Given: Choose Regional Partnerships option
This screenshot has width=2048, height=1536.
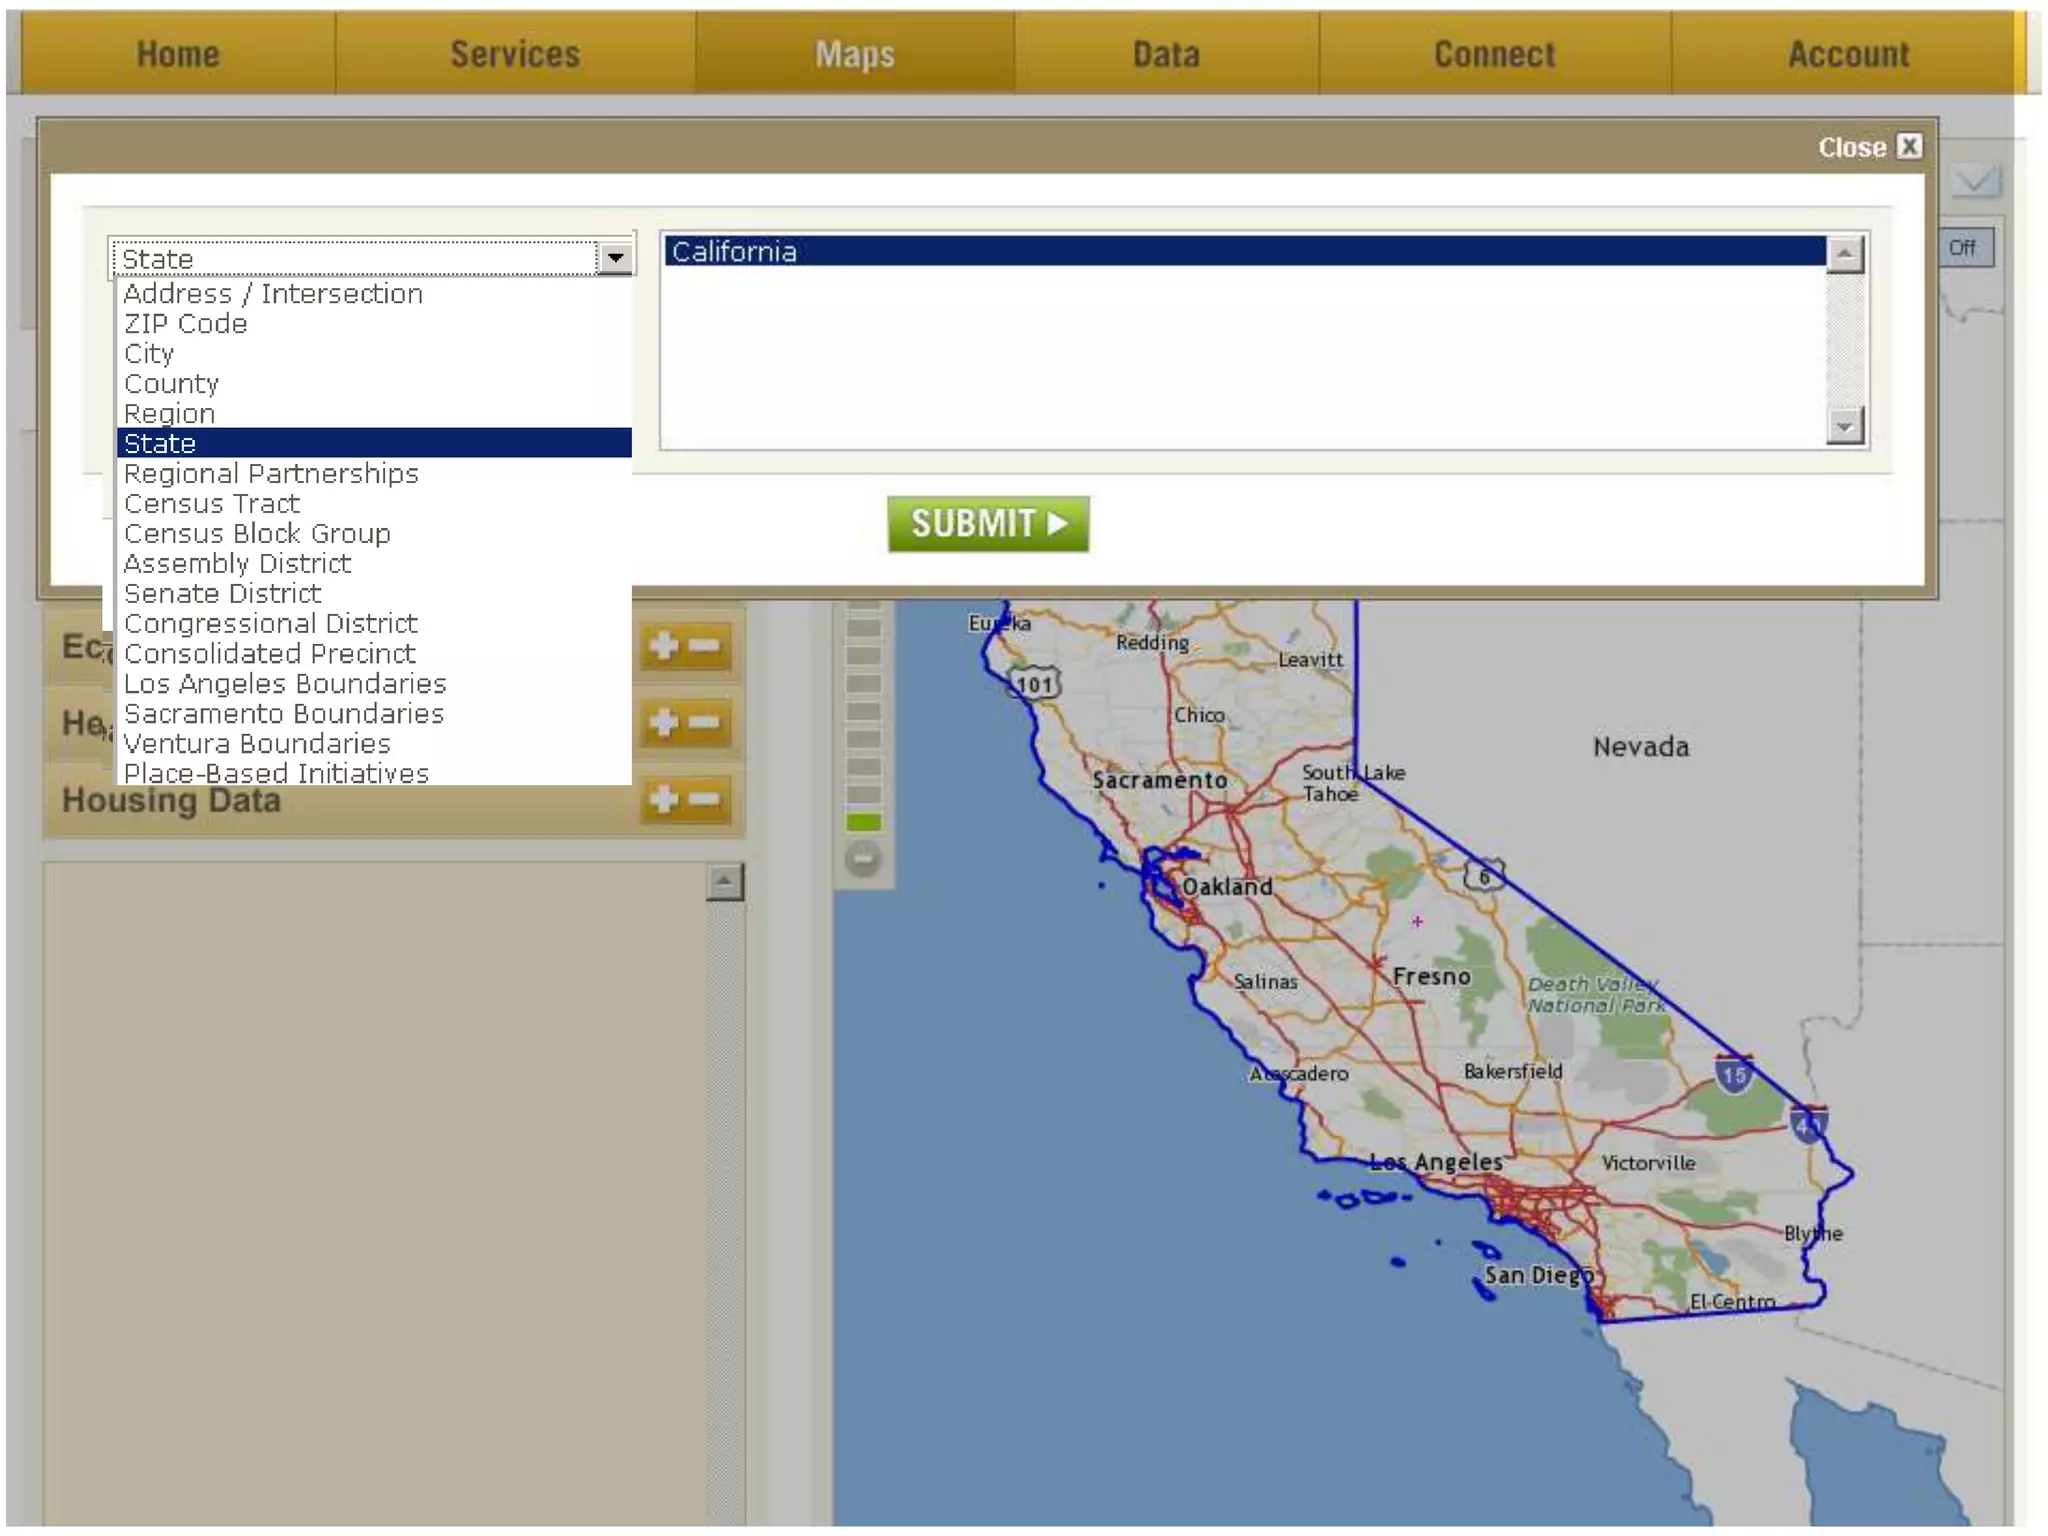Looking at the screenshot, I should tap(374, 474).
